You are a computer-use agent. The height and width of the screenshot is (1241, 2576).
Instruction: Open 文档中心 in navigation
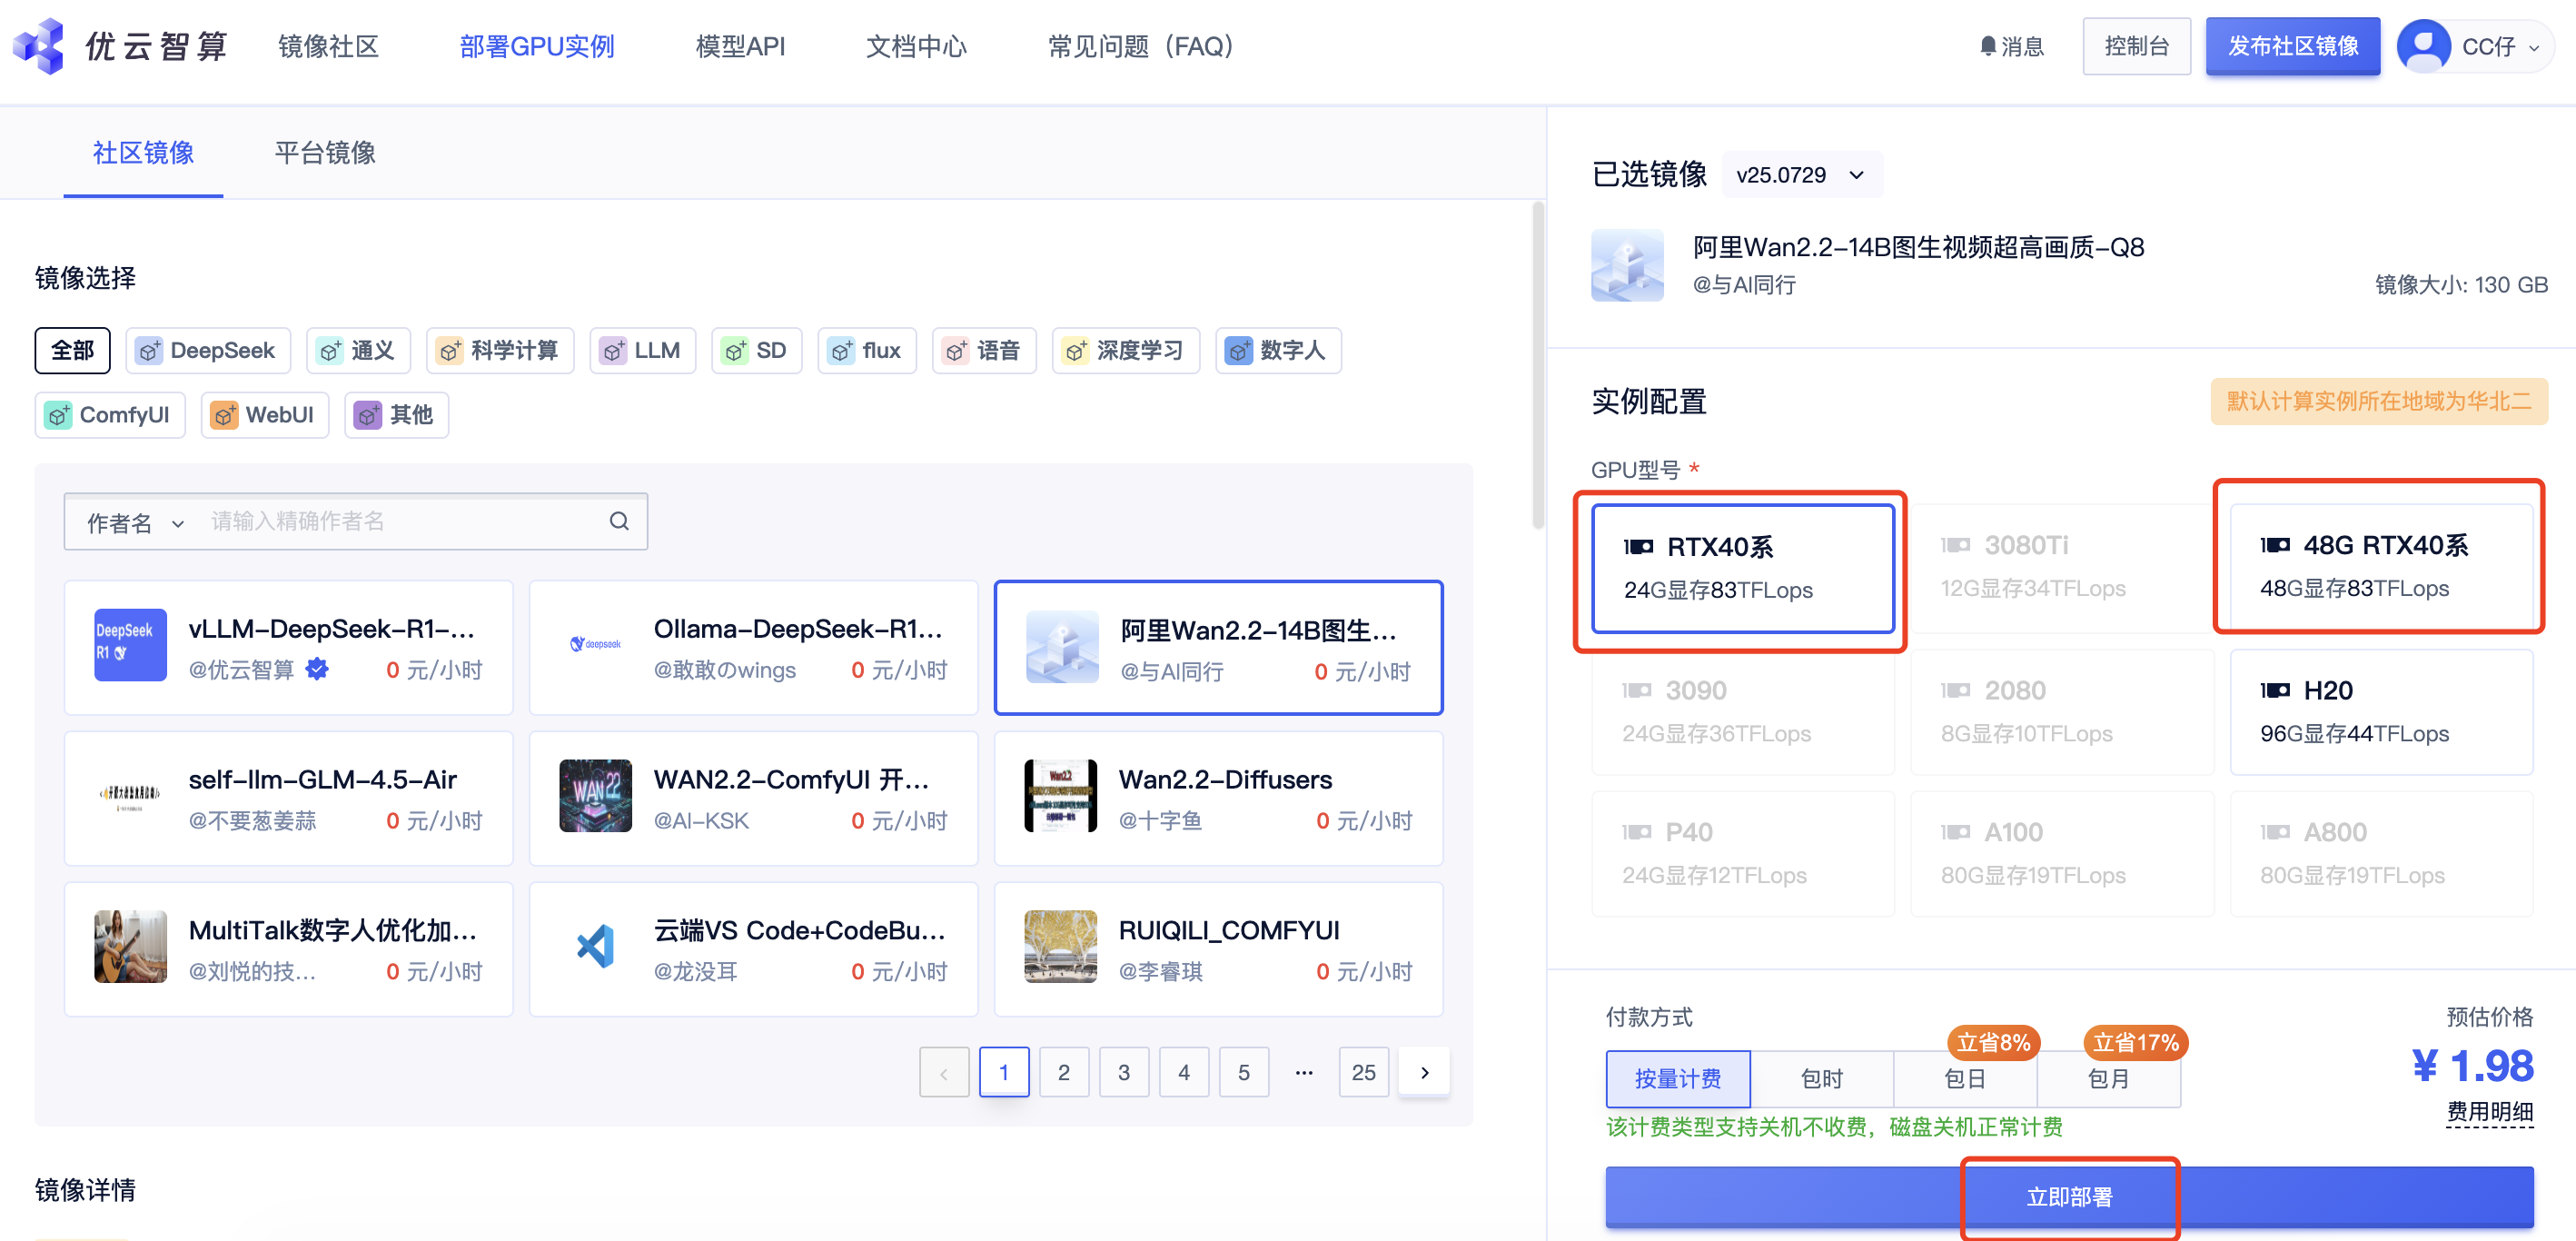[916, 46]
